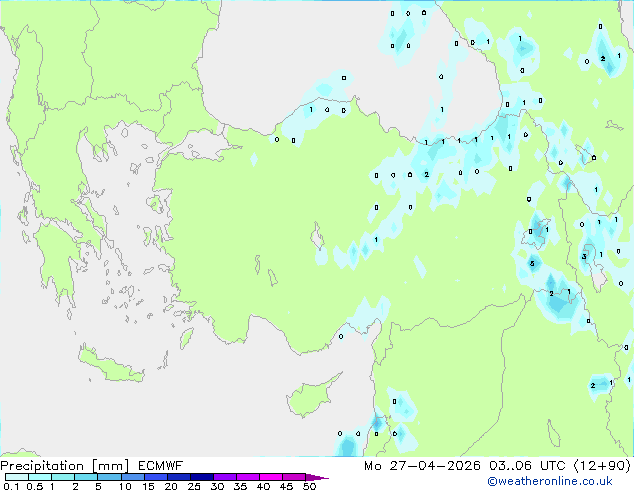The image size is (634, 490).
Task: Pick the 2 to 5 mm legend swatch
Action: click(x=86, y=477)
